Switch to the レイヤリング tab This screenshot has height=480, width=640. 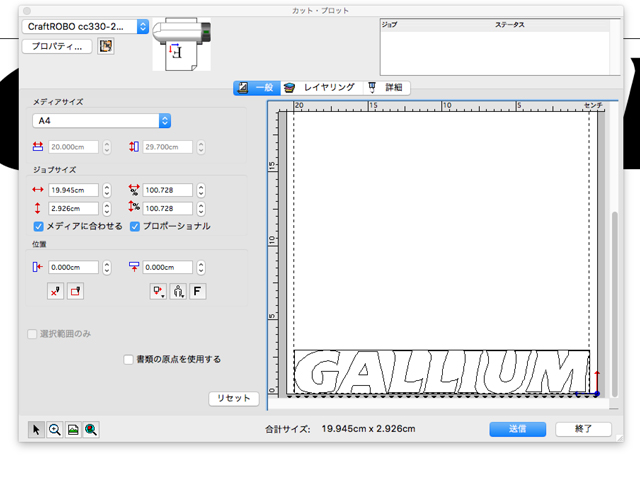tap(320, 88)
